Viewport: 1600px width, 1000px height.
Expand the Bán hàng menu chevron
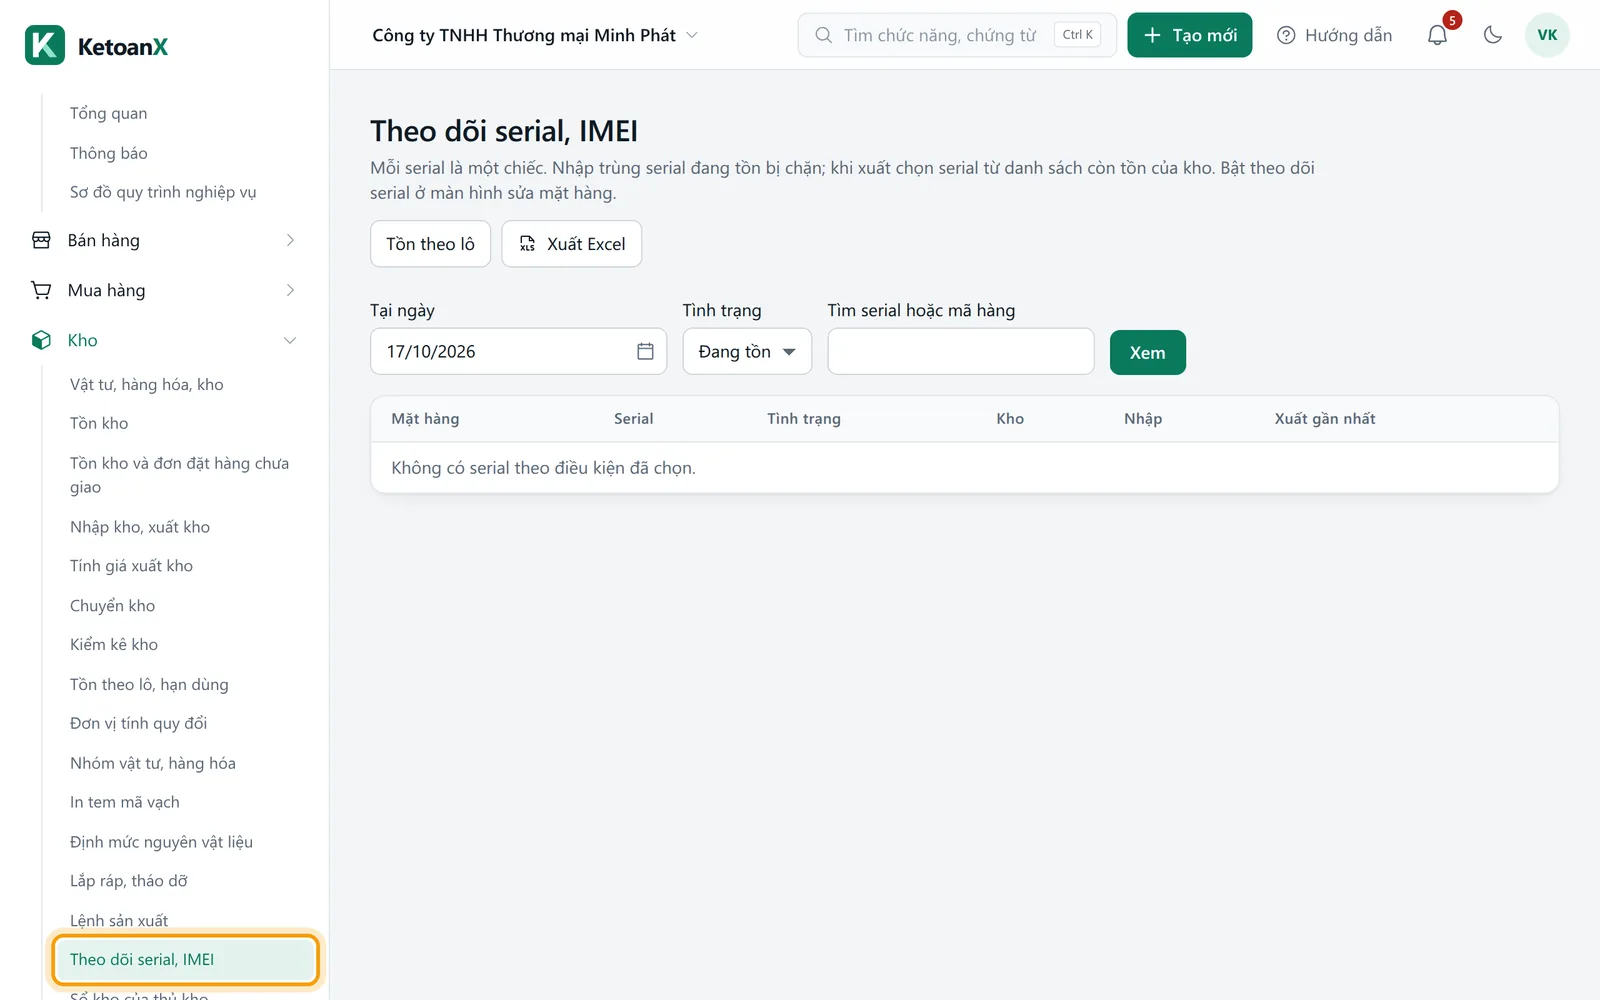290,240
